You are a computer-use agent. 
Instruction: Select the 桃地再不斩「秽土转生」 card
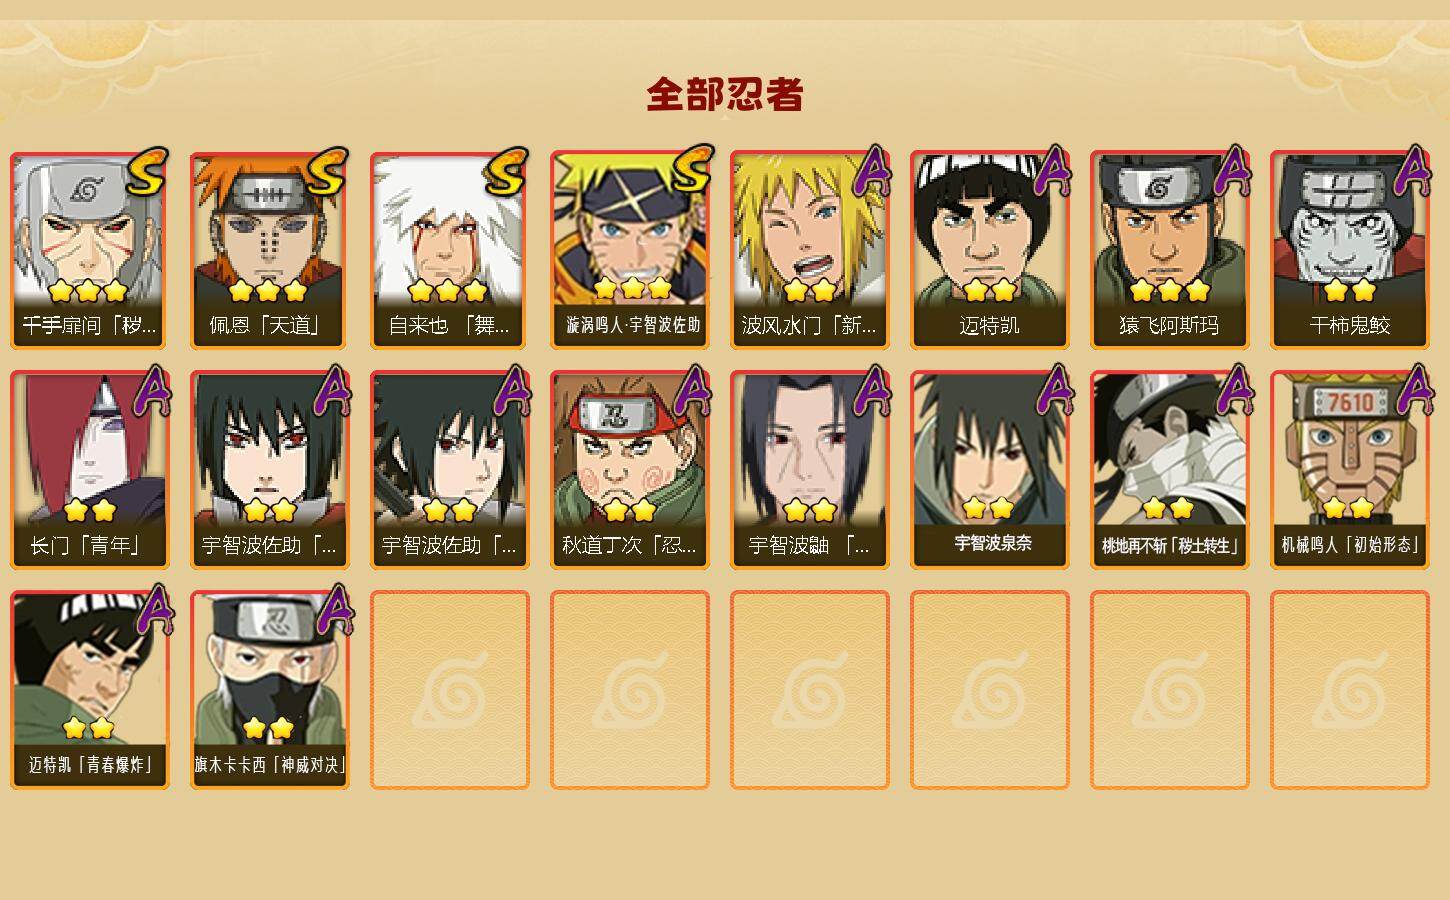(1169, 470)
